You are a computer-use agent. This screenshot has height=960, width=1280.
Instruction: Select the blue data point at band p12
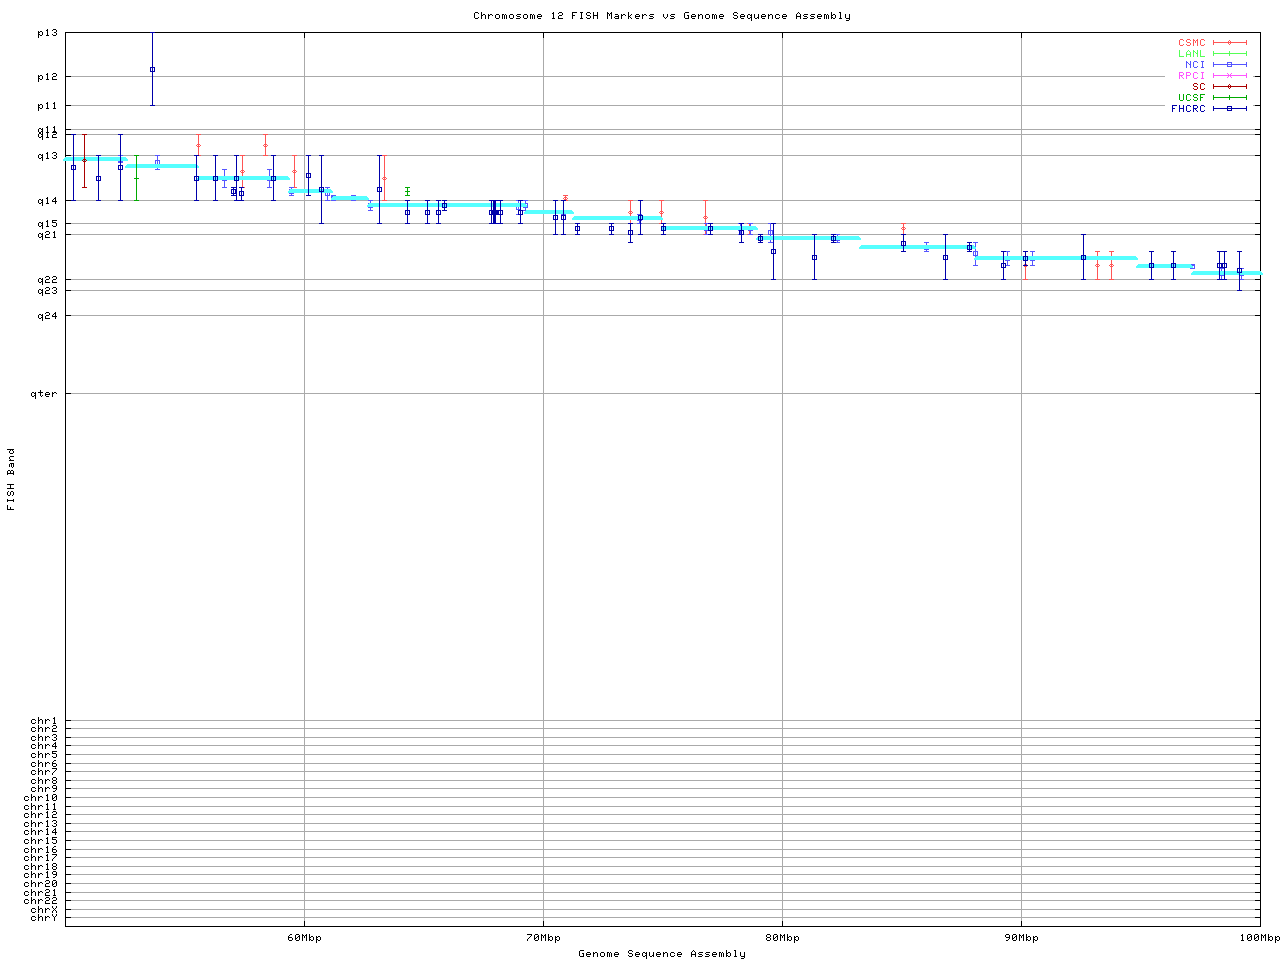152,69
